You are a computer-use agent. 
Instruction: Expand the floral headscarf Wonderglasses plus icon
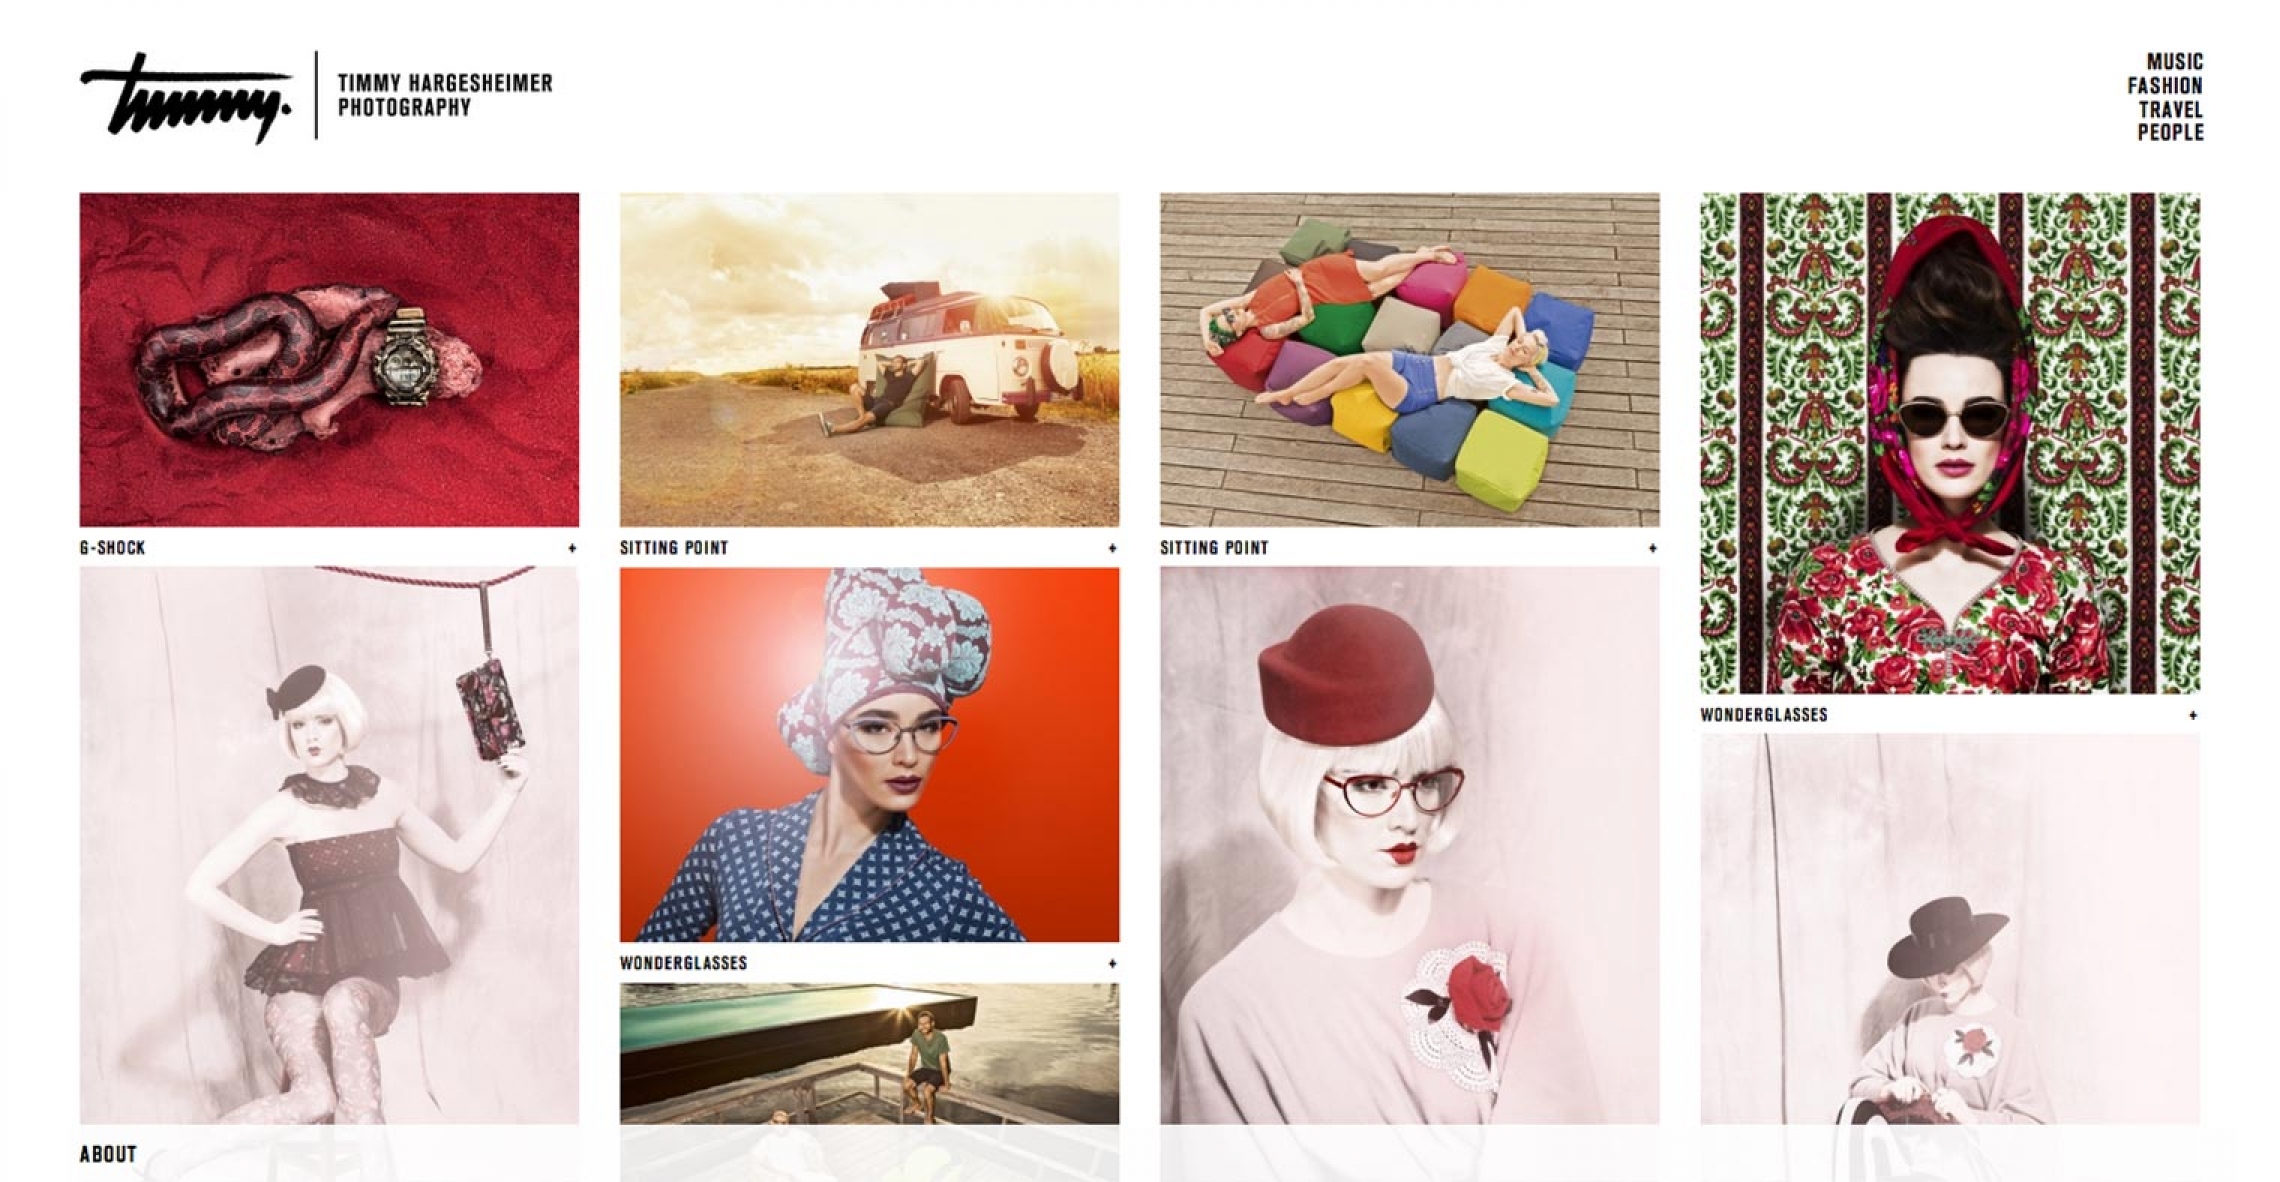[2192, 715]
